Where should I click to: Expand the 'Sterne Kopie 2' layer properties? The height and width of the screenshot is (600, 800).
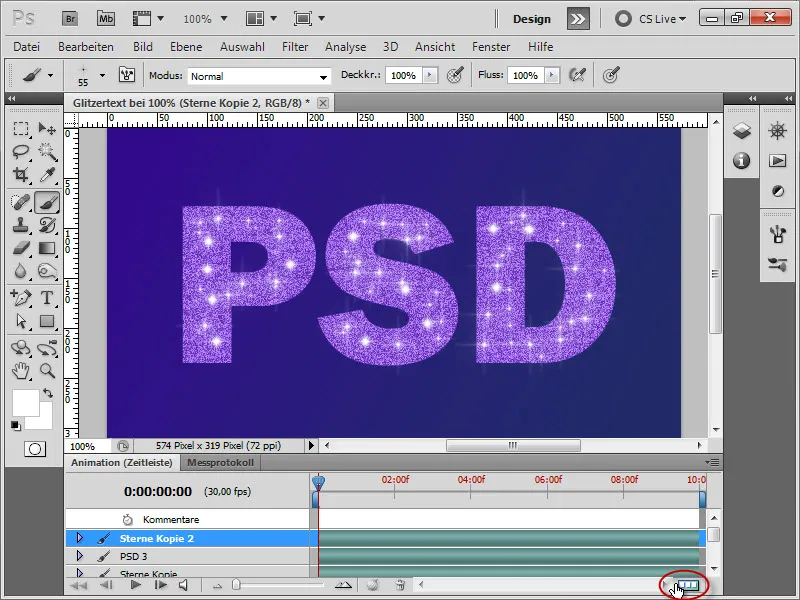[82, 537]
